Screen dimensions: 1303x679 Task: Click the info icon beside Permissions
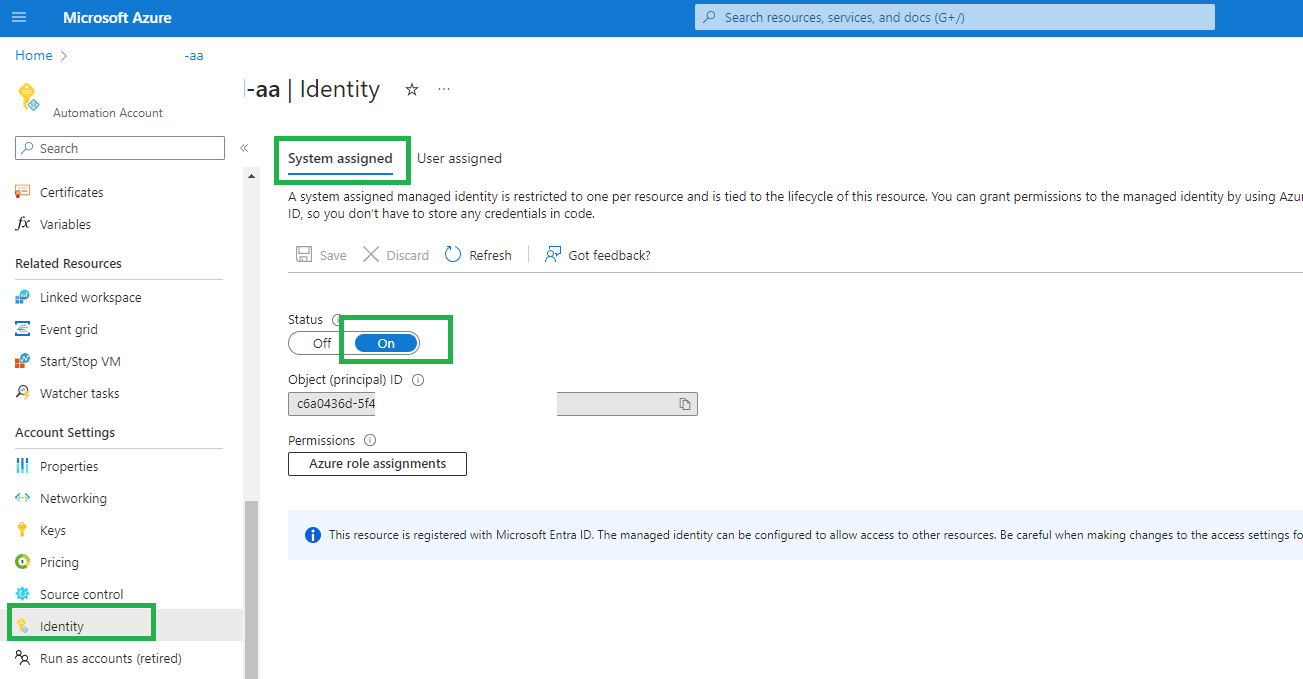pos(370,440)
